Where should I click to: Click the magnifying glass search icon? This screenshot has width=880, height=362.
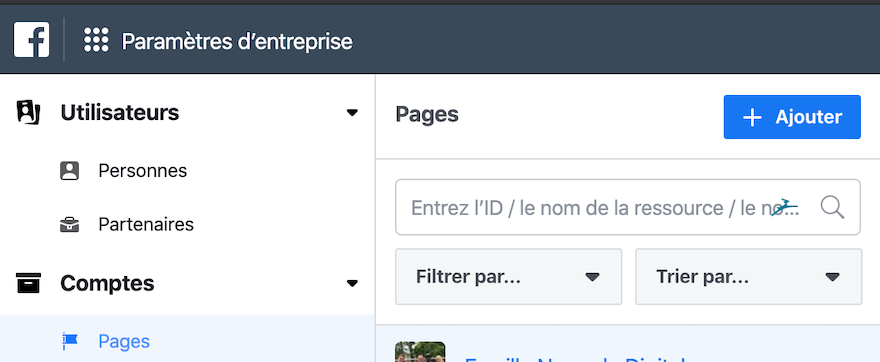pyautogui.click(x=832, y=207)
